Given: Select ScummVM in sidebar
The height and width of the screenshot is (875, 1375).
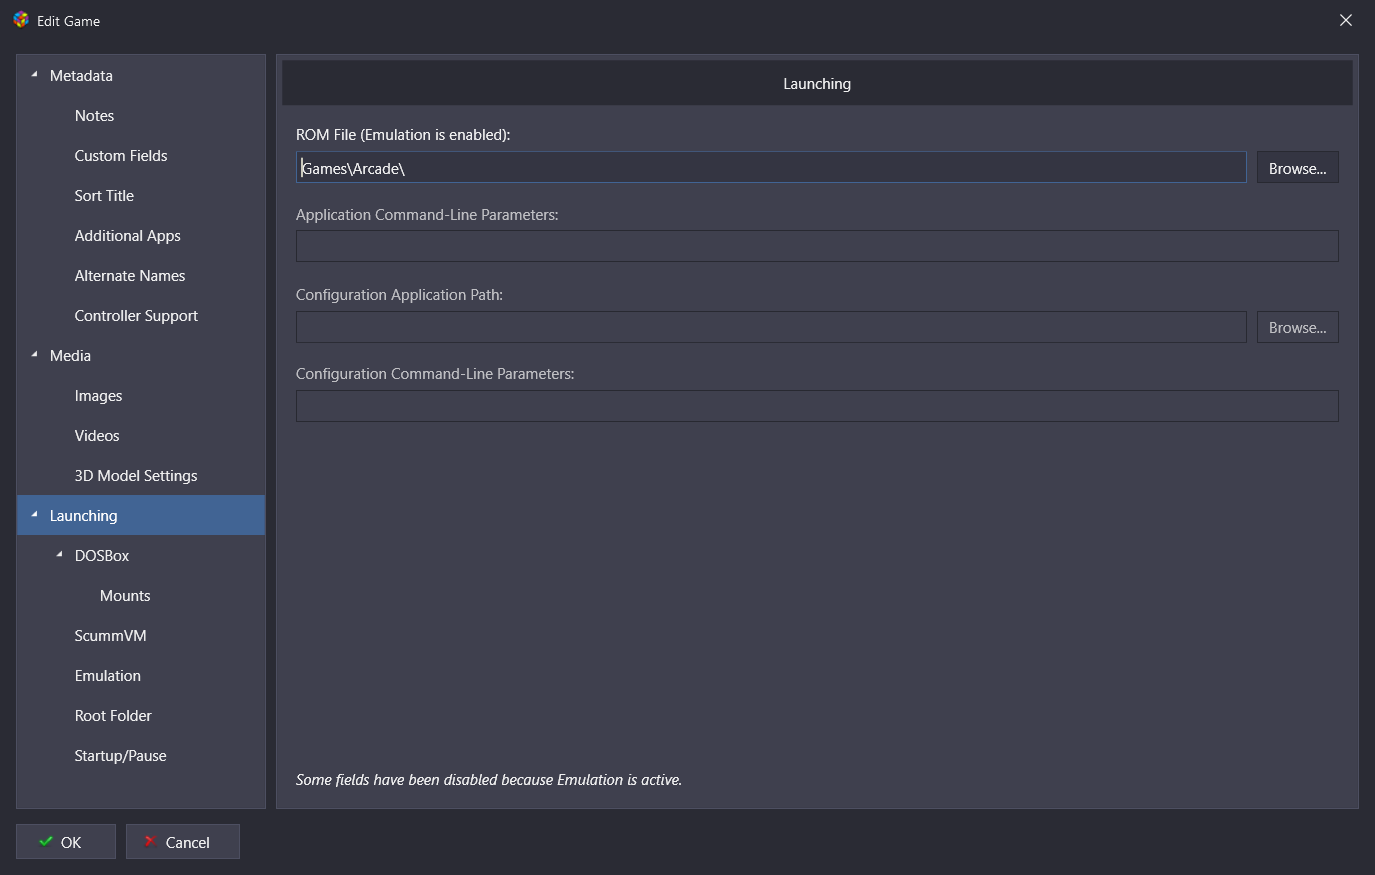Looking at the screenshot, I should [x=110, y=636].
